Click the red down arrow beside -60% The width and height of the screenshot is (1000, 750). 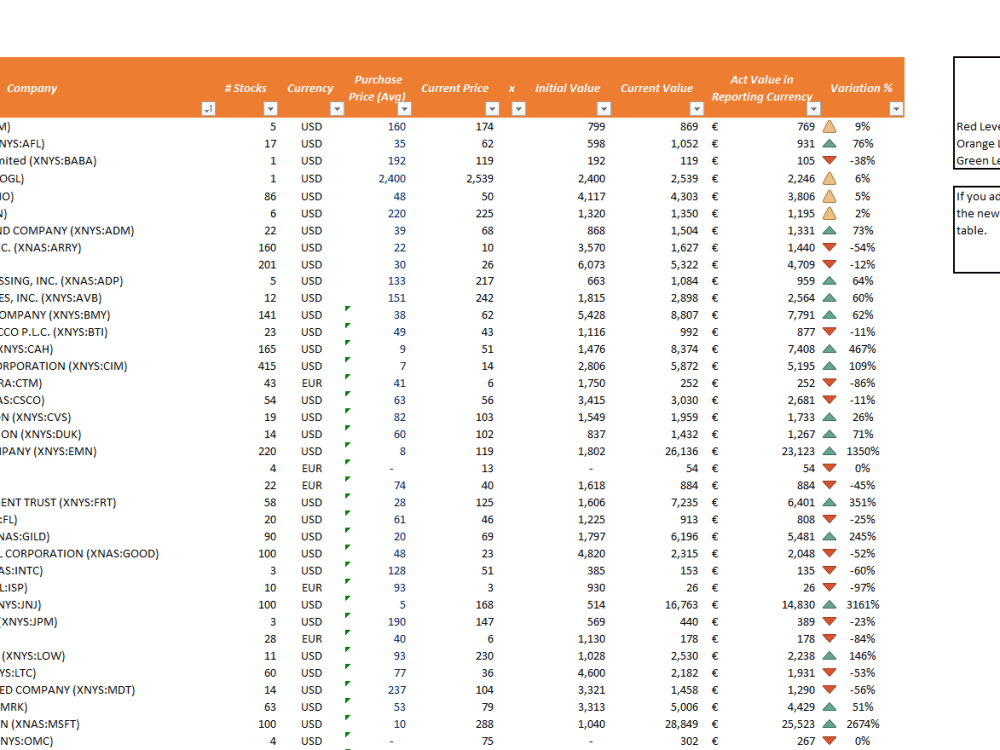(x=829, y=570)
